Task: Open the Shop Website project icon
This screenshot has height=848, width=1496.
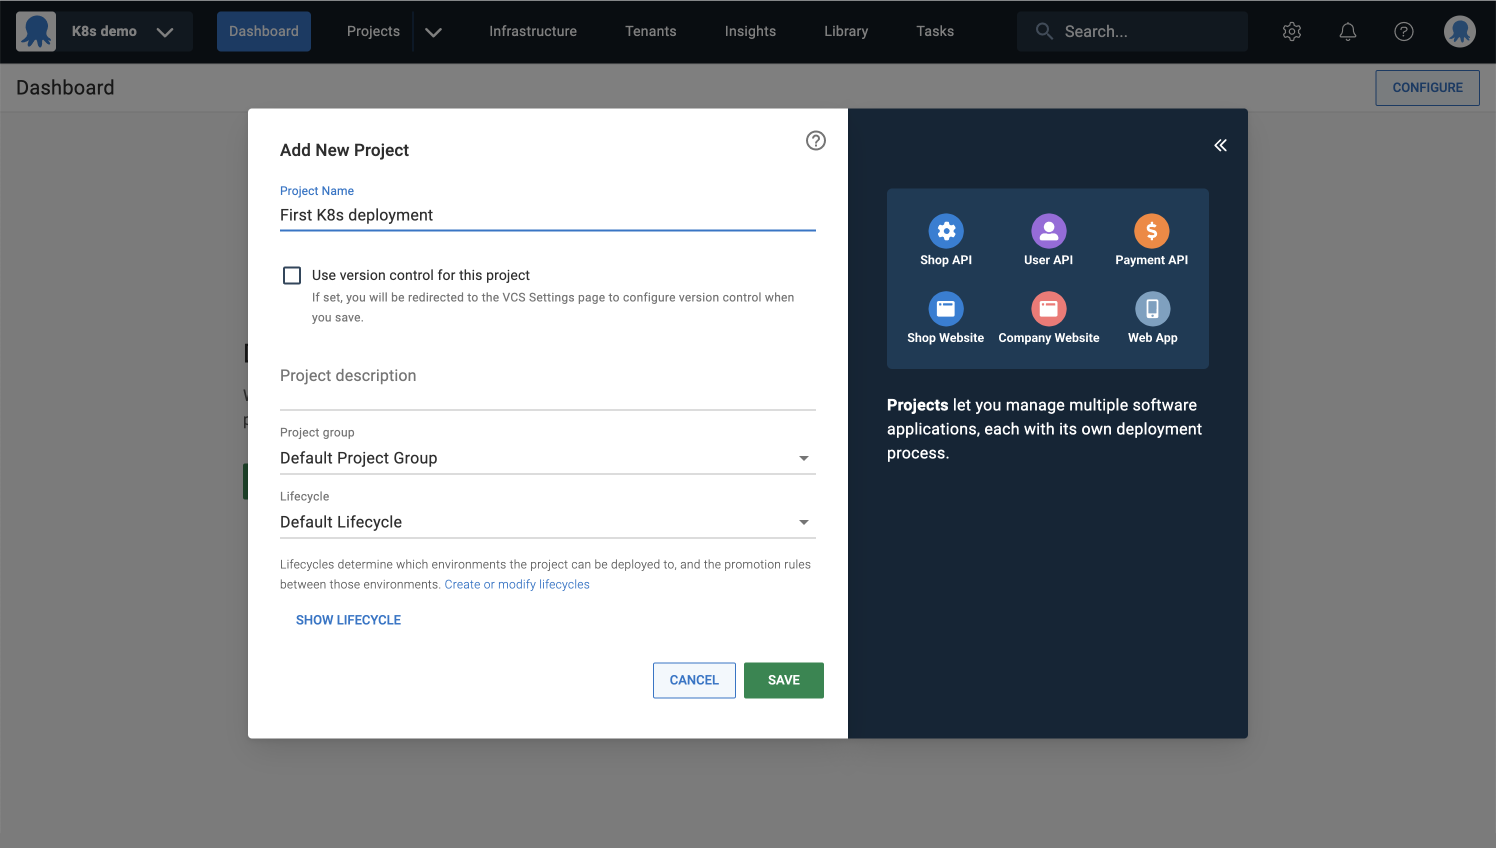Action: coord(945,309)
